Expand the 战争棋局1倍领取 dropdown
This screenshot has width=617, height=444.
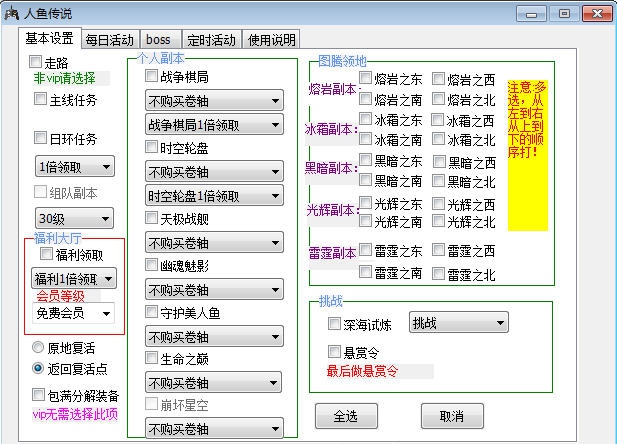[211, 124]
